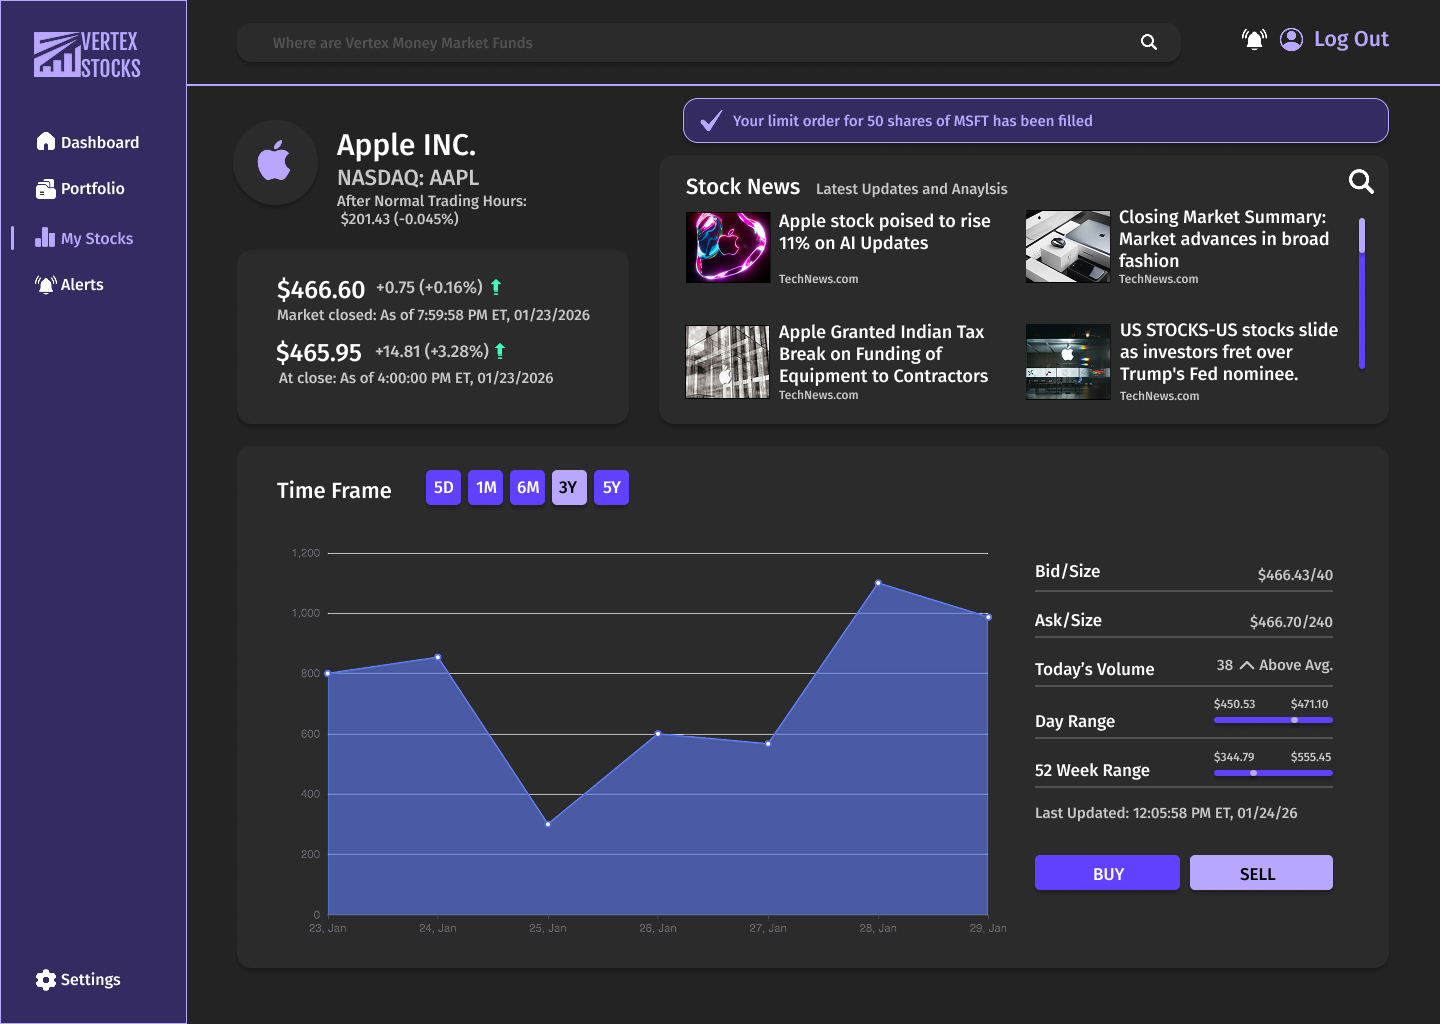The height and width of the screenshot is (1024, 1440).
Task: Click the user profile avatar icon
Action: coord(1292,39)
